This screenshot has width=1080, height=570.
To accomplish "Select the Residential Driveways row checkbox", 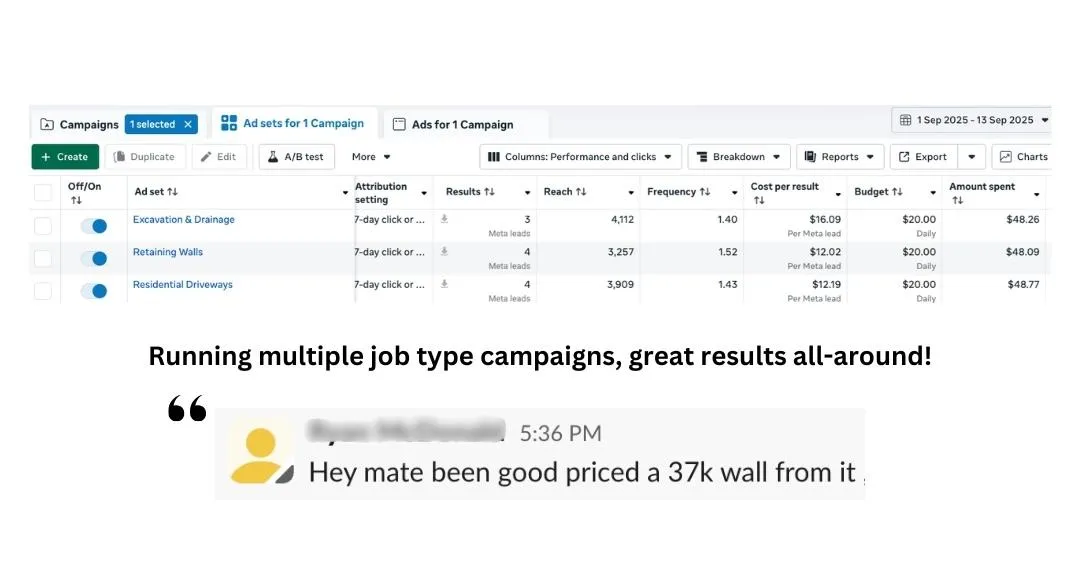I will [x=43, y=291].
